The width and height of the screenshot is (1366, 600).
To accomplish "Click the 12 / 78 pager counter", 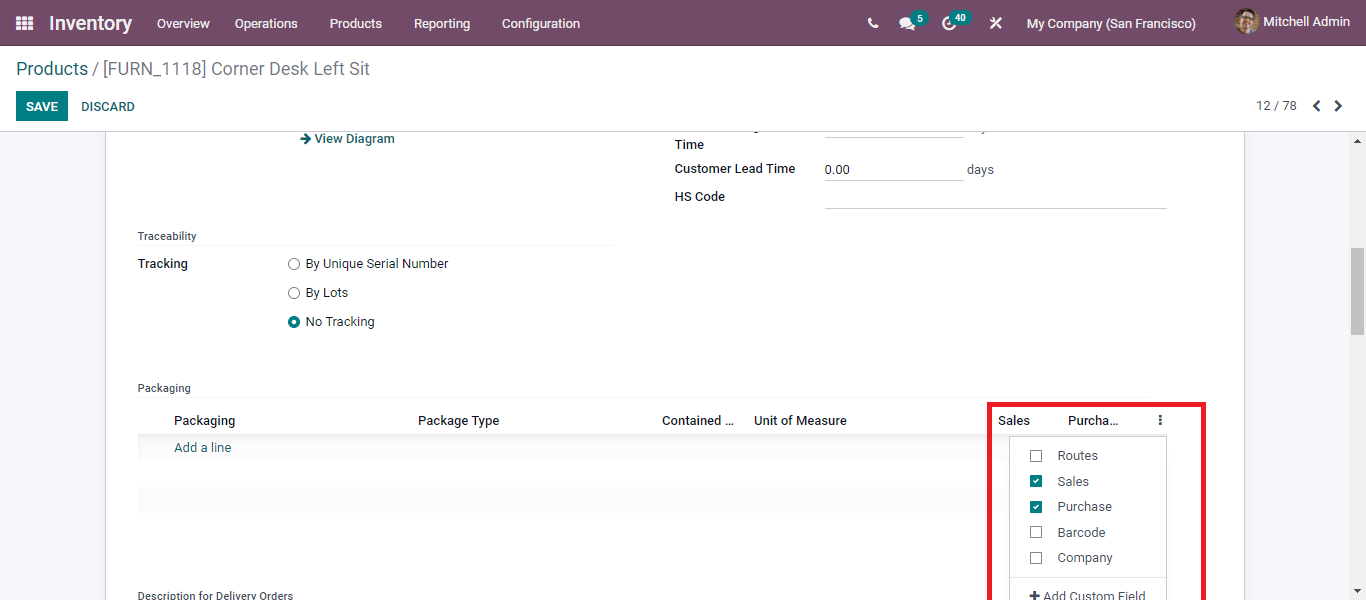I will [x=1276, y=106].
